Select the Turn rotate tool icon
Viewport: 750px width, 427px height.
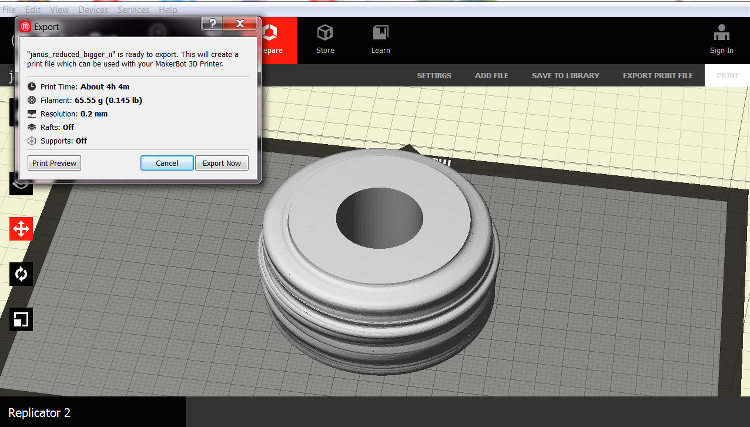[x=21, y=274]
